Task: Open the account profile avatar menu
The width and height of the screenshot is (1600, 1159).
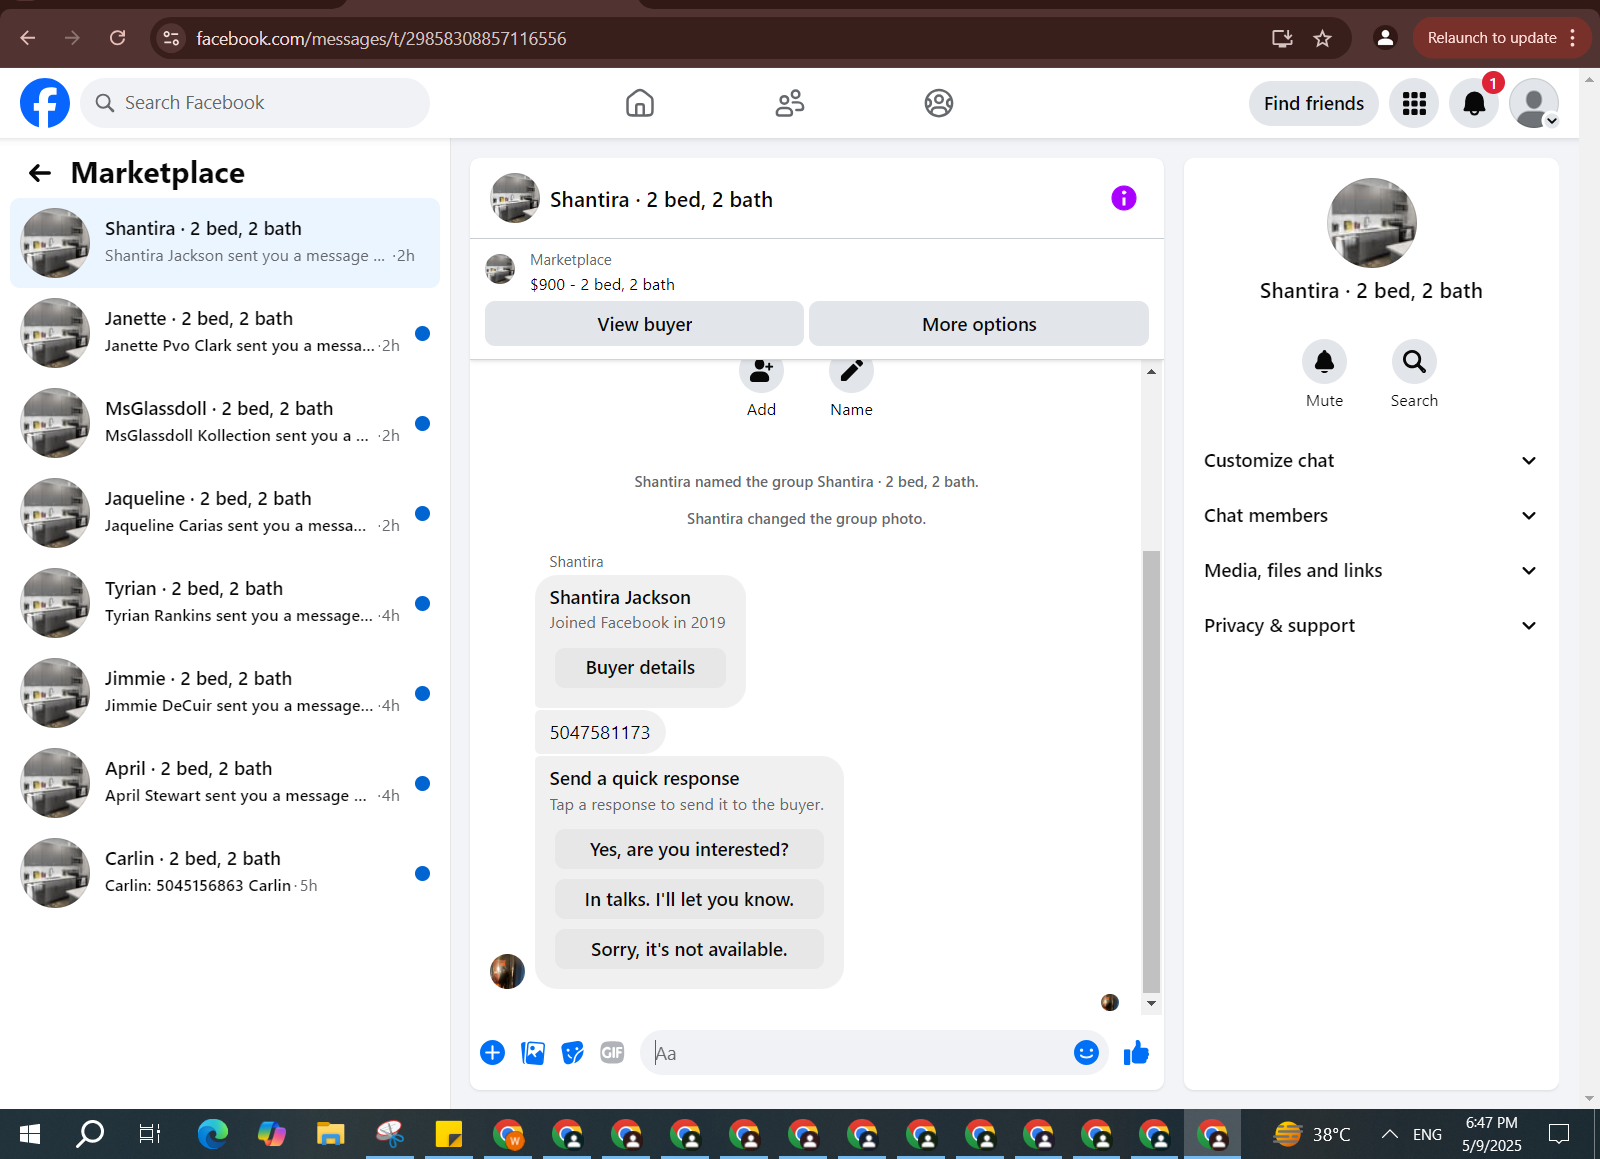Action: (x=1534, y=103)
